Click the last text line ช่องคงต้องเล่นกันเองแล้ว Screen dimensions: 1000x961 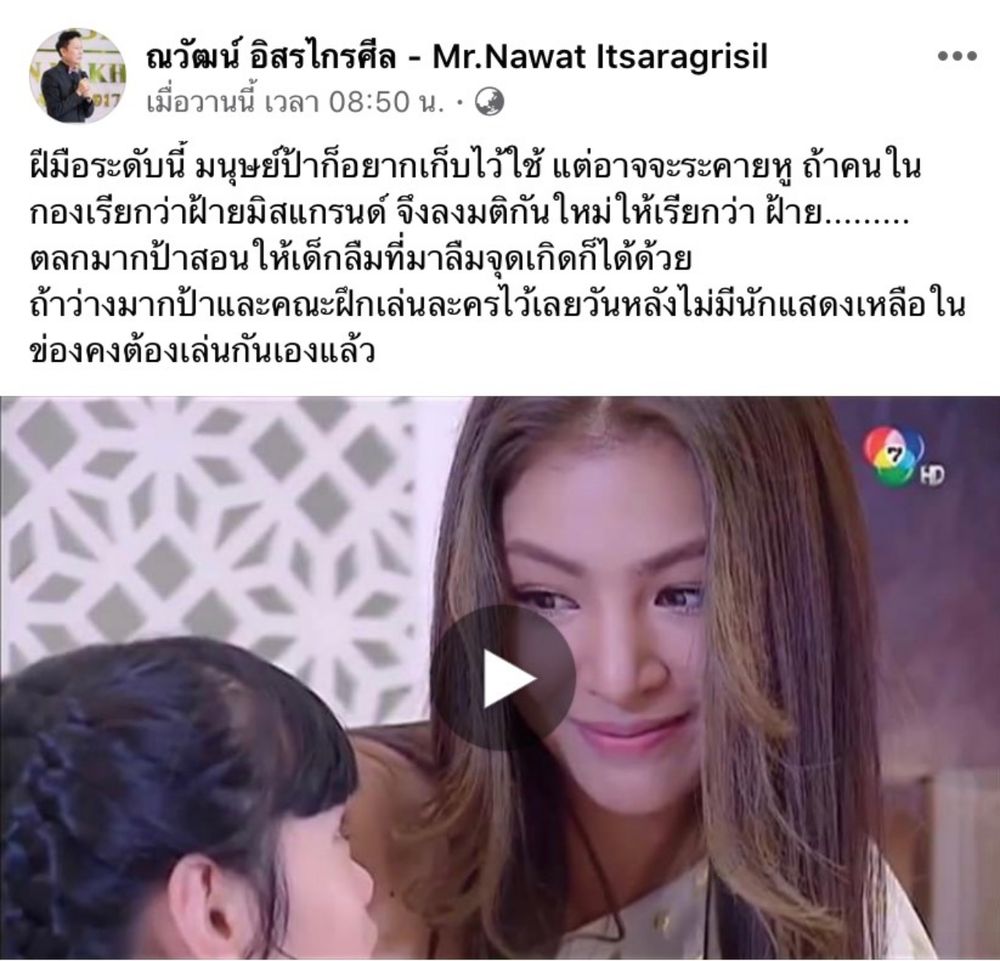point(202,352)
